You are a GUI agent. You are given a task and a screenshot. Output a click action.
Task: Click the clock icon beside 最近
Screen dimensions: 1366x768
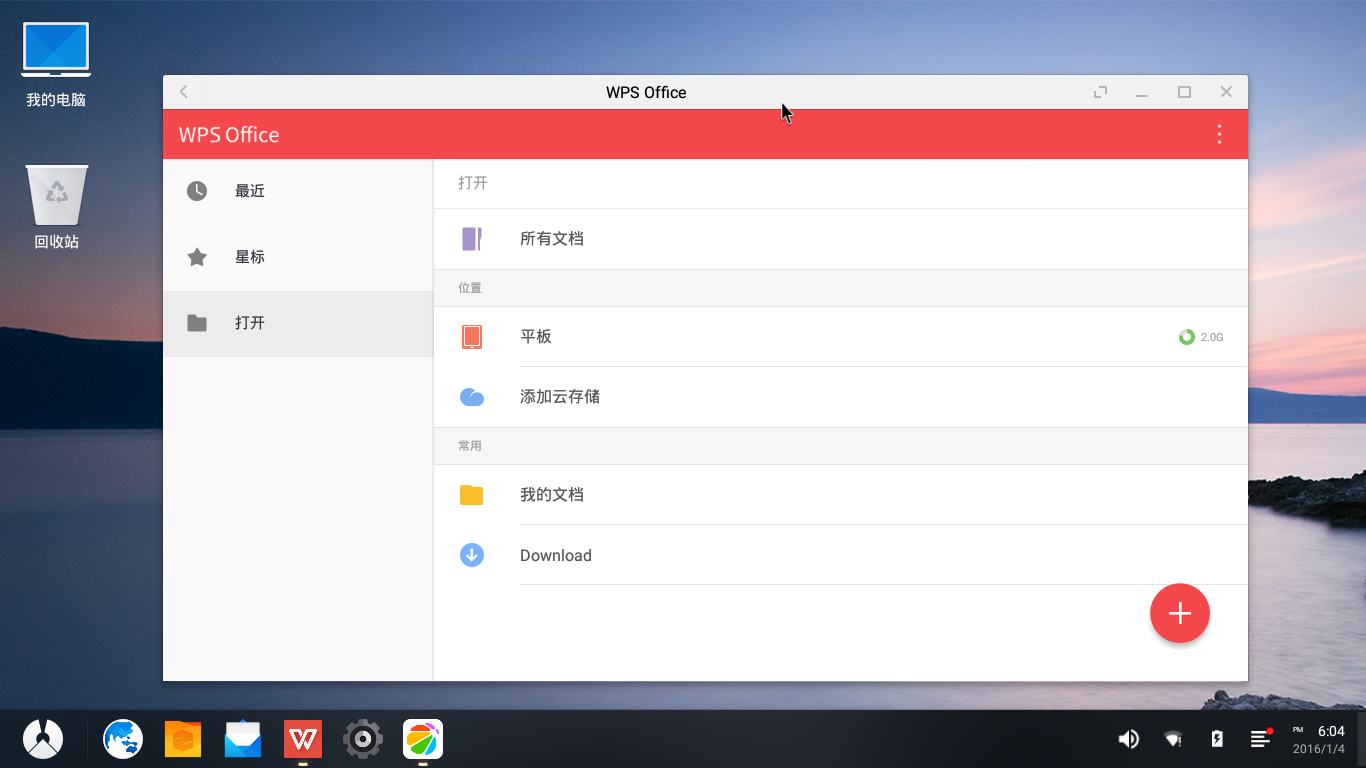pyautogui.click(x=197, y=191)
